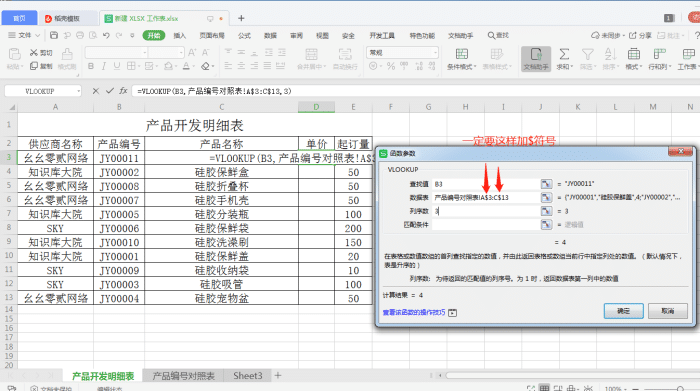
Task: Expand the AutoSum (求和) dropdown arrow
Action: (x=571, y=67)
